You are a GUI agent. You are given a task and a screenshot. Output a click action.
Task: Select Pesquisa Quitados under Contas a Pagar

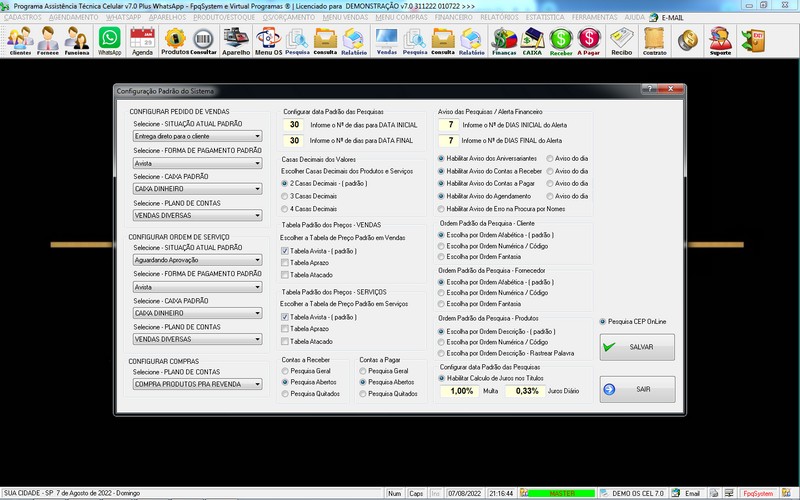pyautogui.click(x=363, y=394)
